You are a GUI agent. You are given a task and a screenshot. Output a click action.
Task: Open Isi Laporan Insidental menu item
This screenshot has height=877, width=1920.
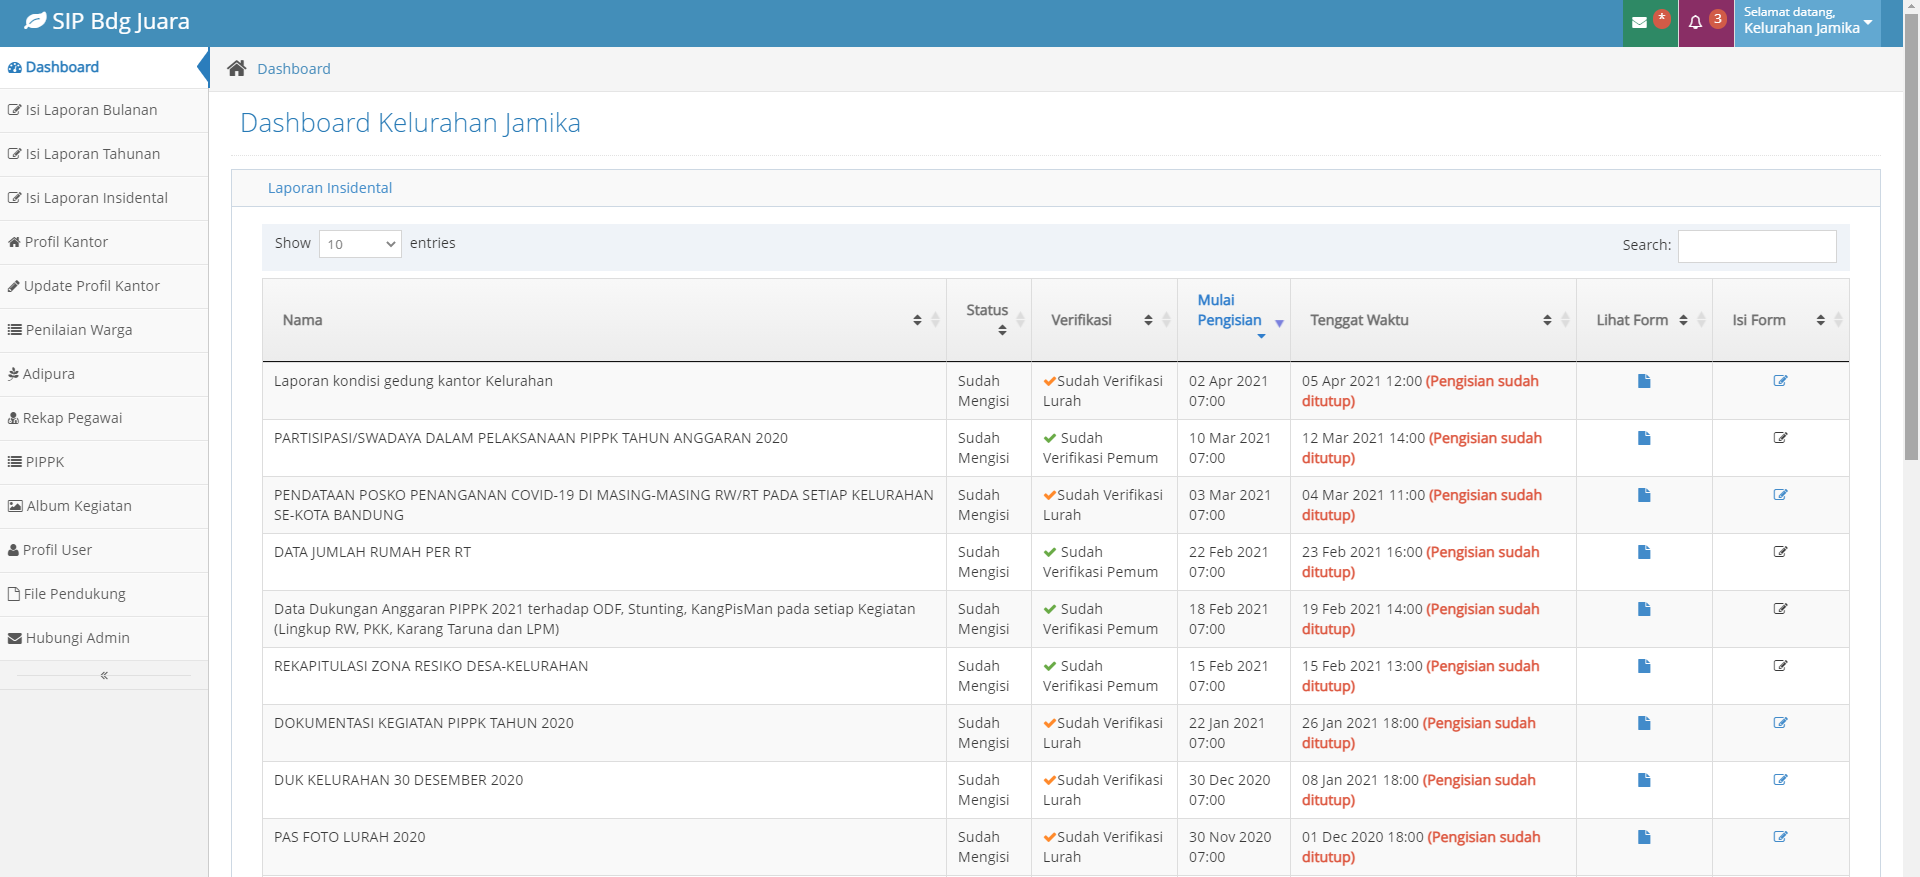104,198
